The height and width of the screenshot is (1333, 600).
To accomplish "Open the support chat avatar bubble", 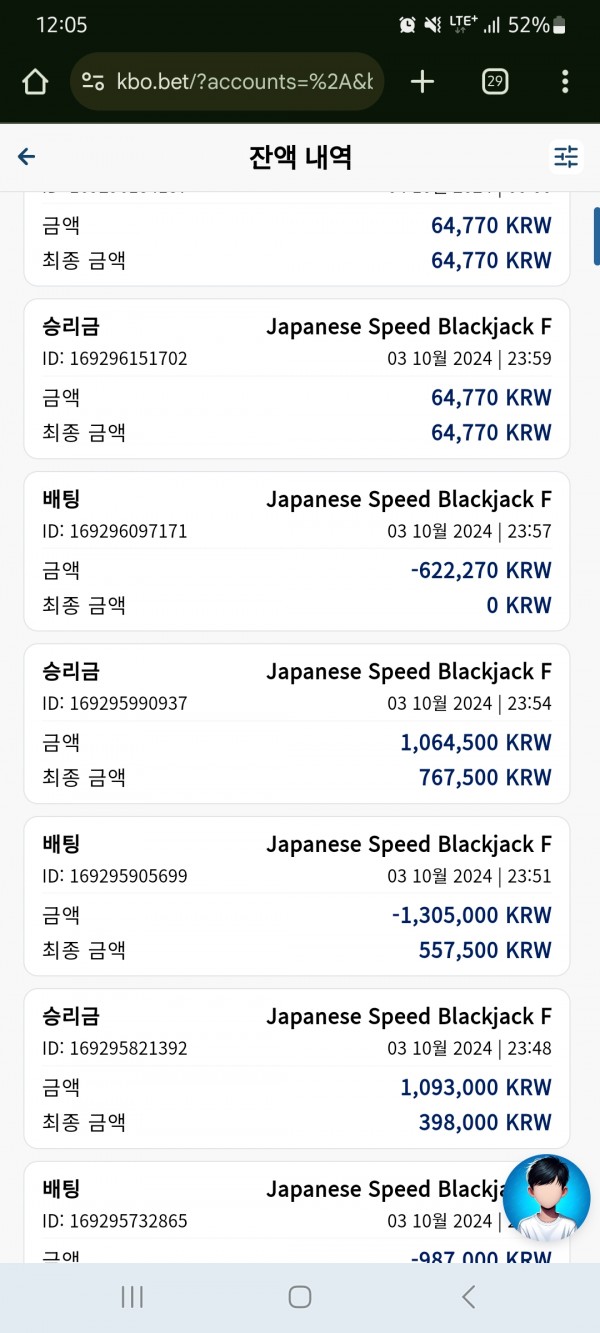I will (x=546, y=1198).
